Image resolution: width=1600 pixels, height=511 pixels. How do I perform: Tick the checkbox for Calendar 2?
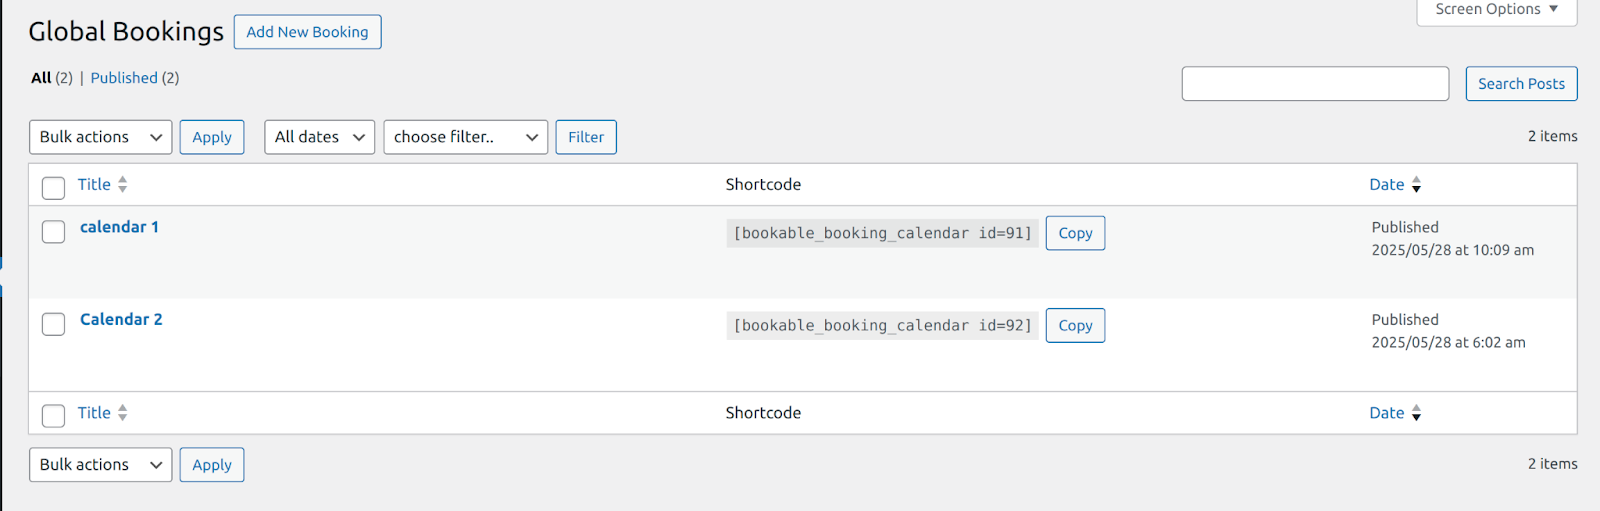pos(54,324)
